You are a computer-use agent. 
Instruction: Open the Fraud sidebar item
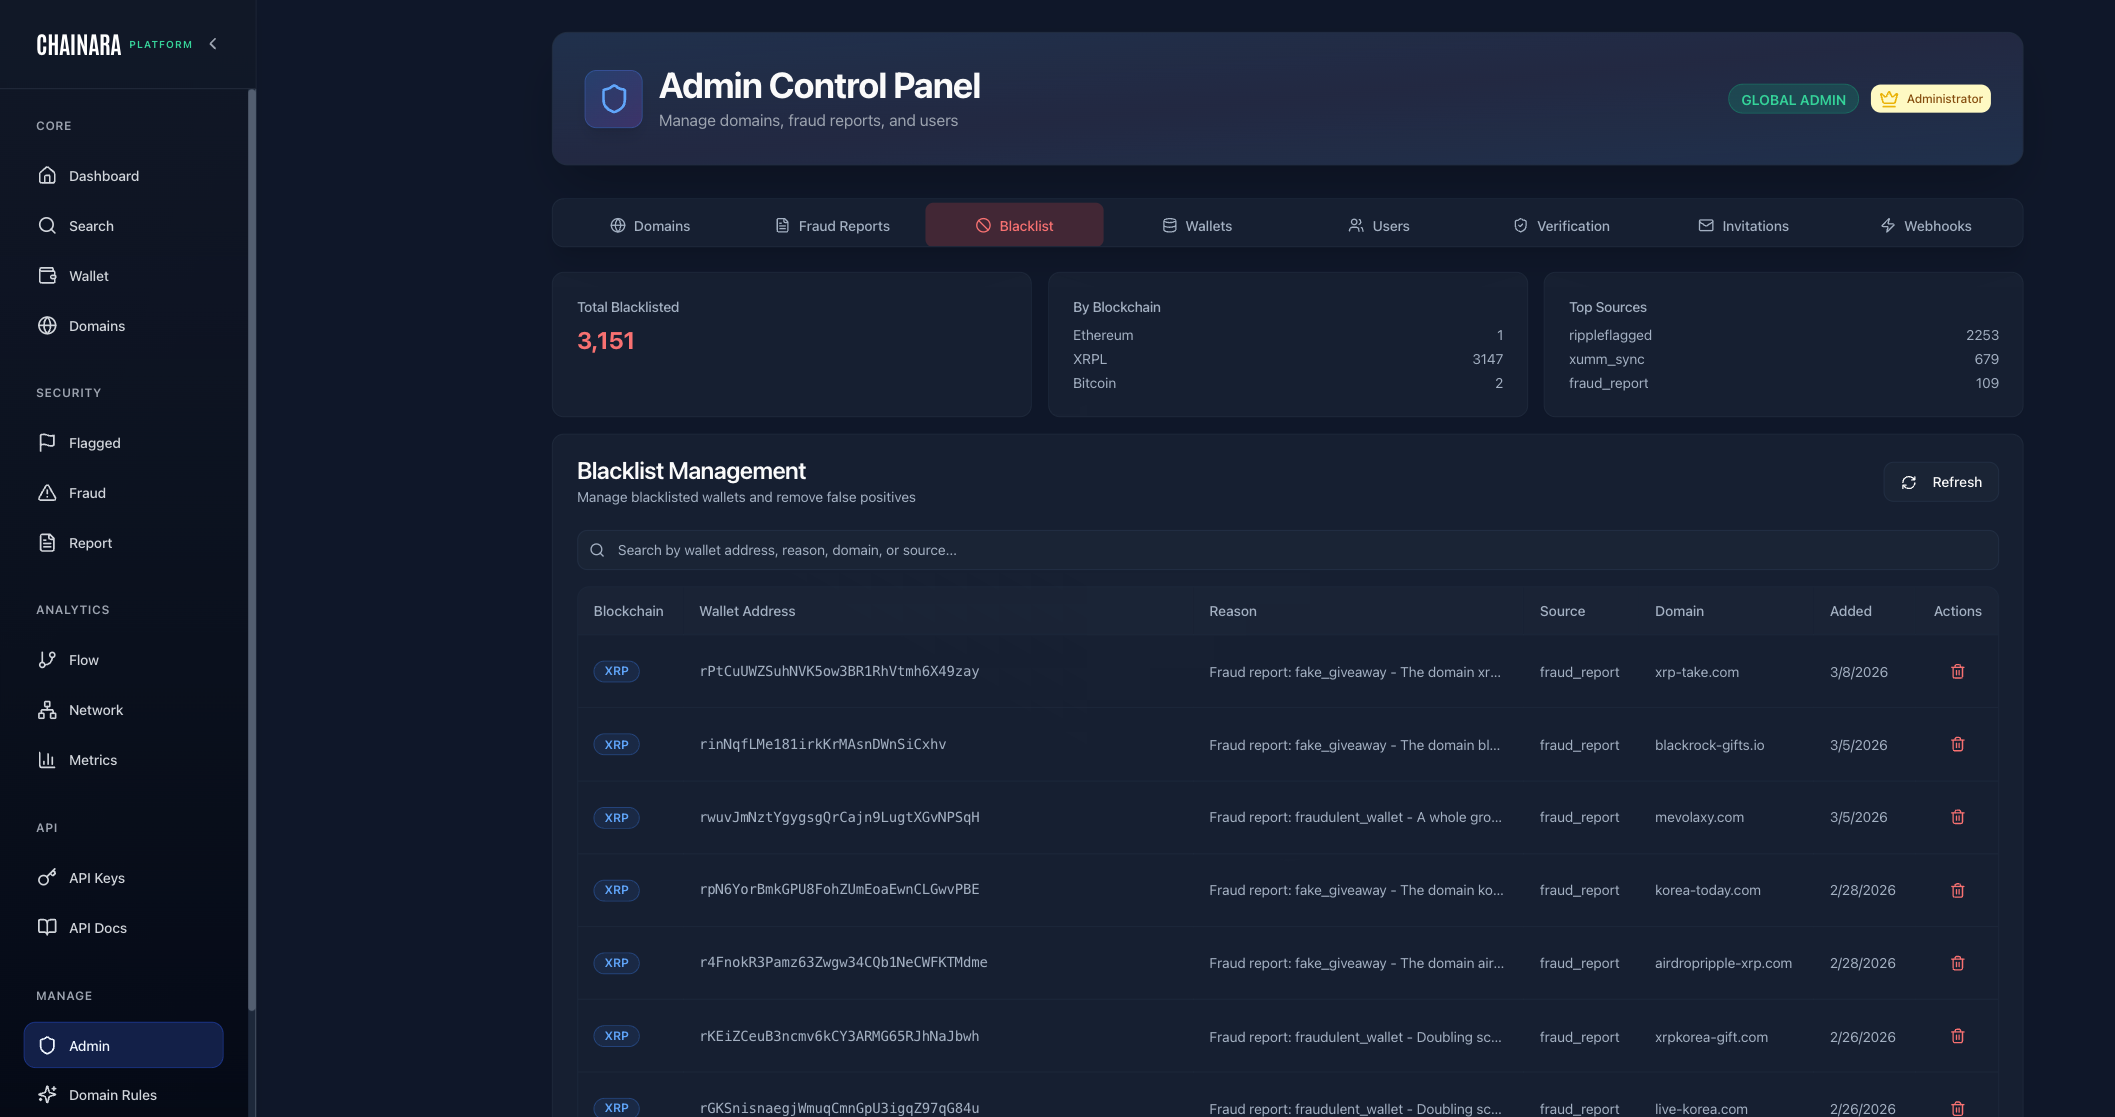(x=124, y=493)
